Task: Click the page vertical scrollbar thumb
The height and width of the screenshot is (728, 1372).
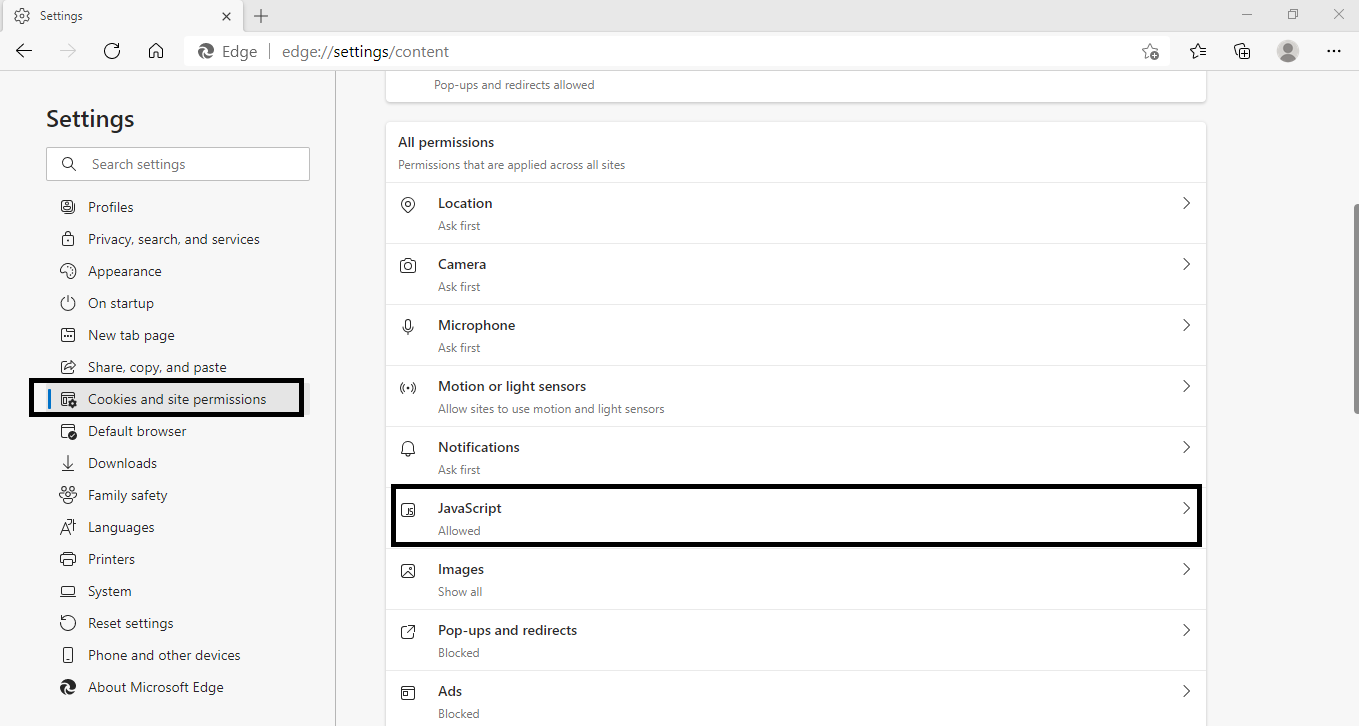Action: [x=1355, y=308]
